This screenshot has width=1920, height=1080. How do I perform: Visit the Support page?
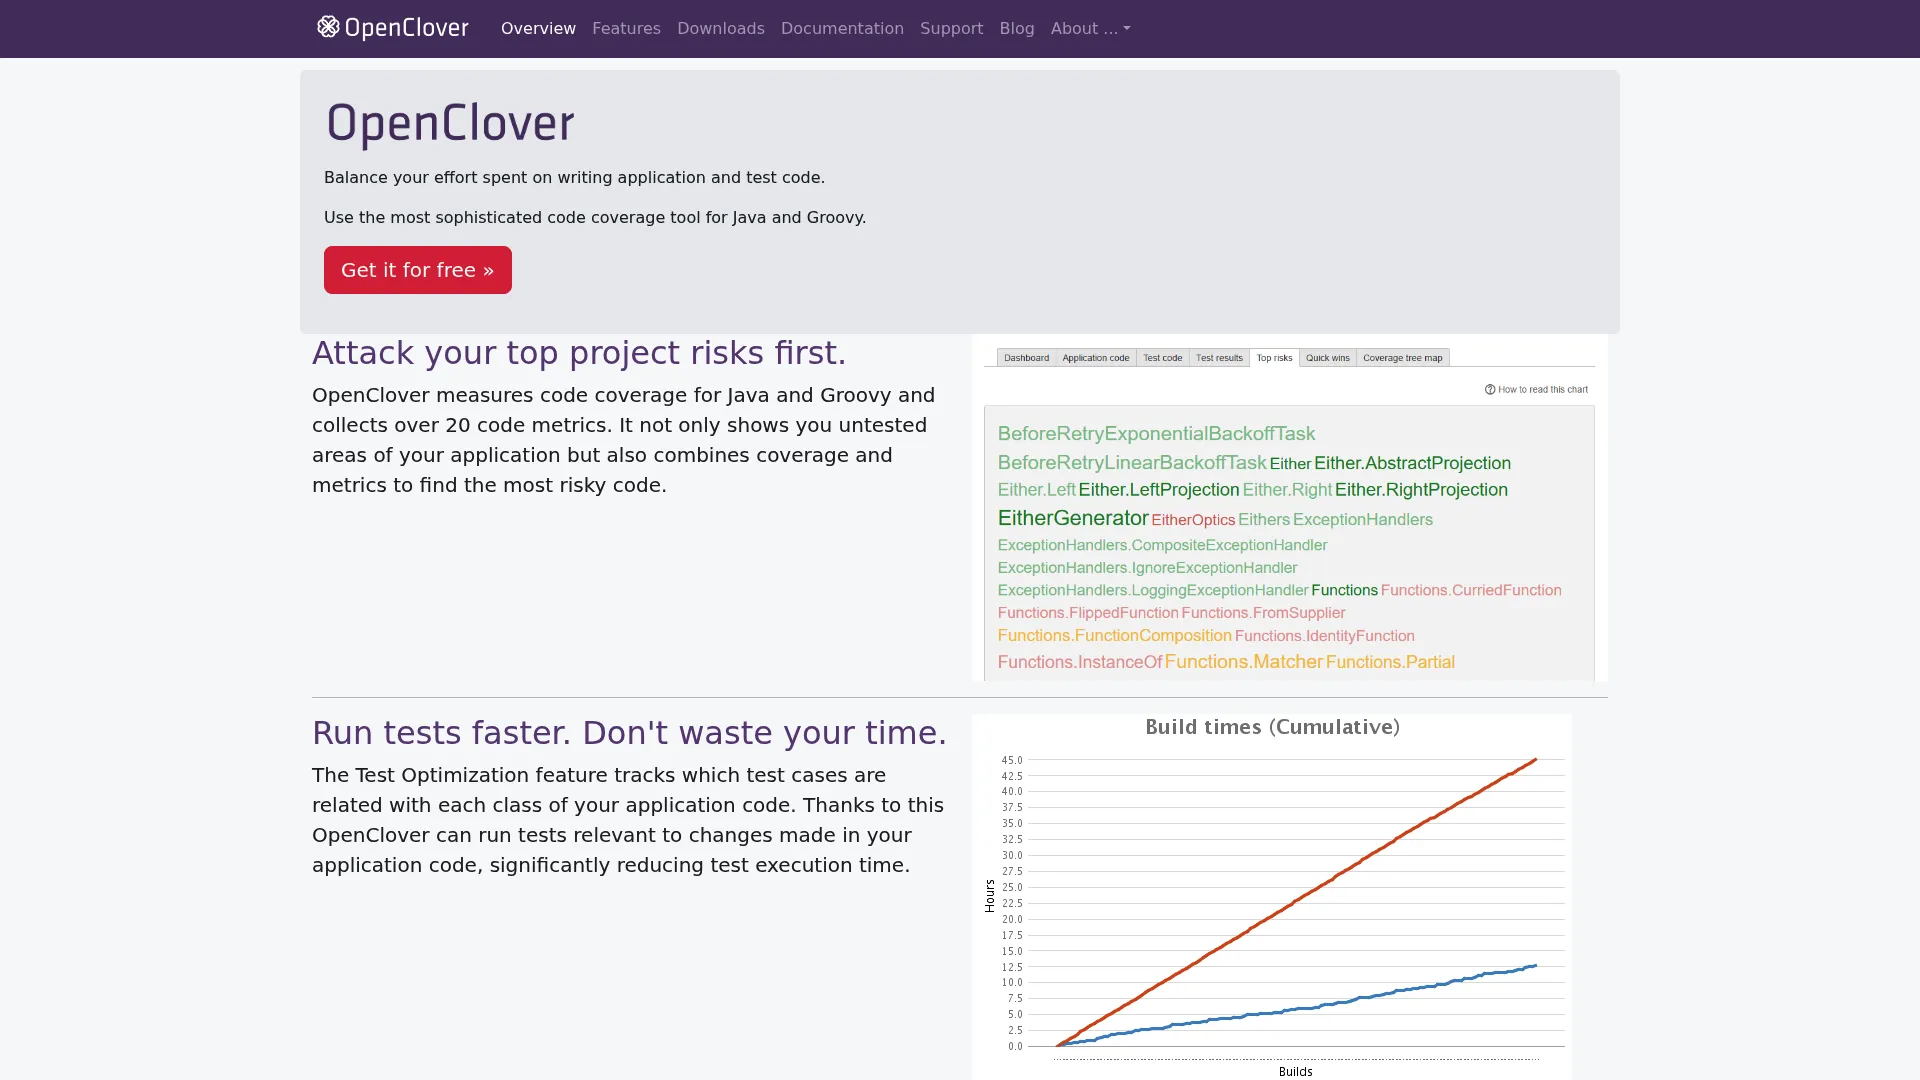tap(951, 28)
